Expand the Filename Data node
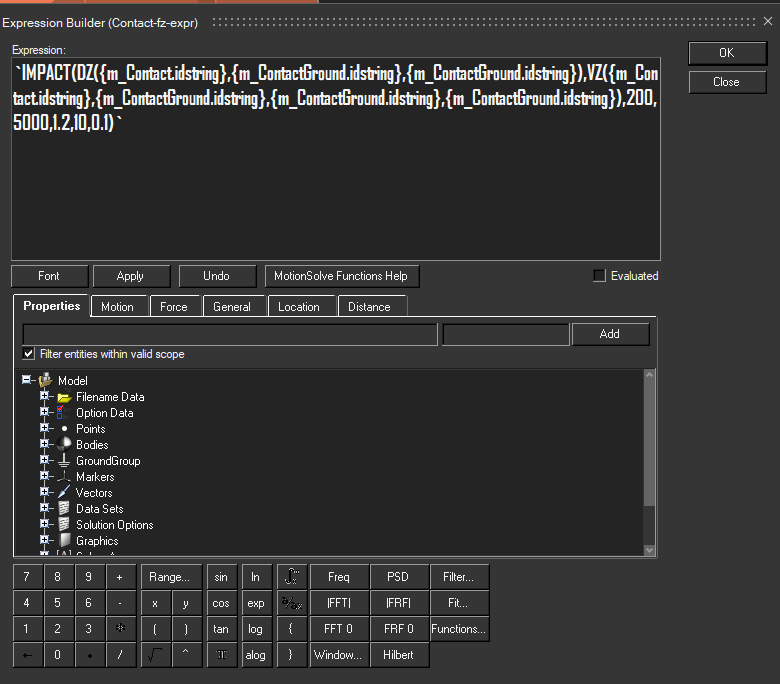The height and width of the screenshot is (684, 780). point(44,396)
